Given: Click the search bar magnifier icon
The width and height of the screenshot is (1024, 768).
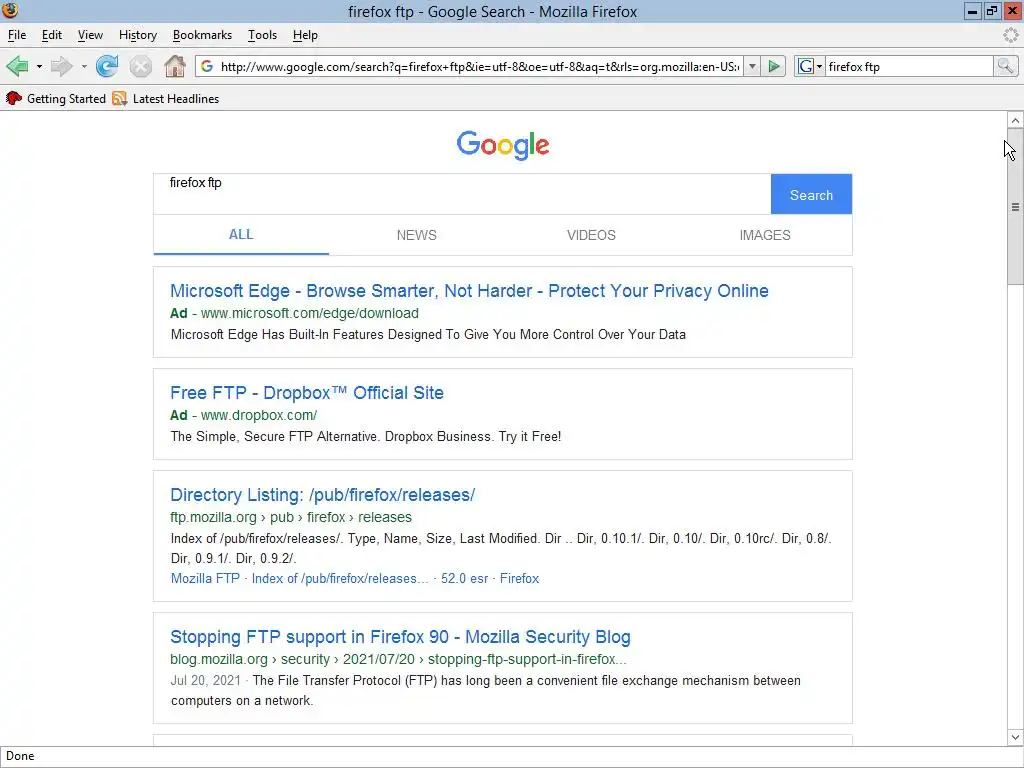Looking at the screenshot, I should coord(1006,66).
